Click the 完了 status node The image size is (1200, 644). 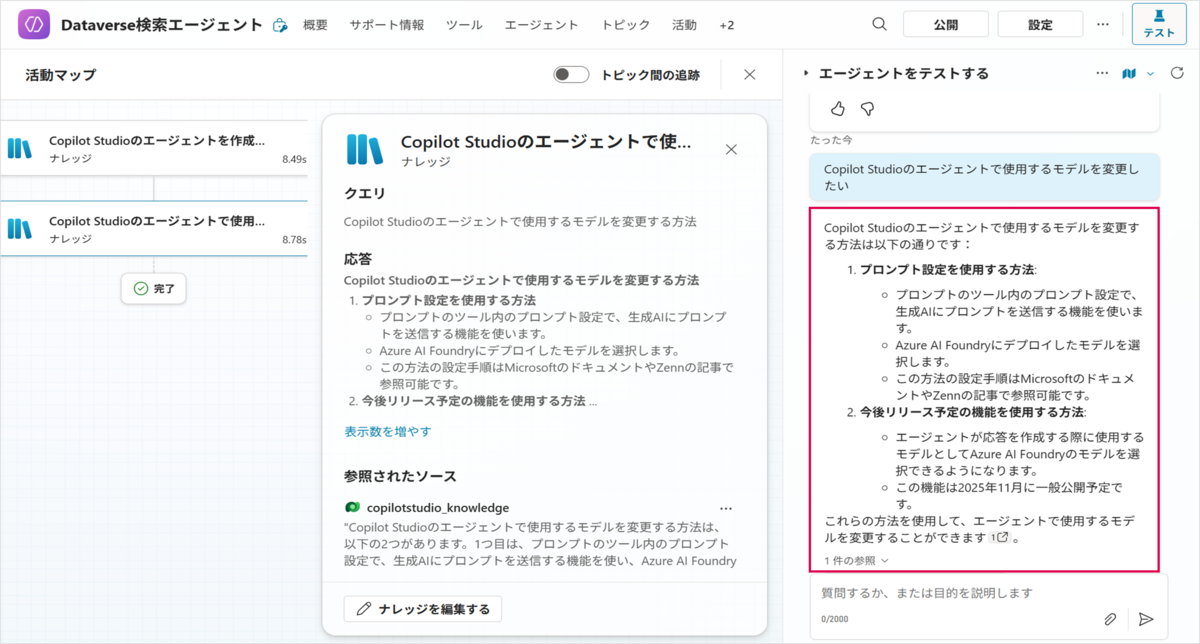click(x=154, y=288)
